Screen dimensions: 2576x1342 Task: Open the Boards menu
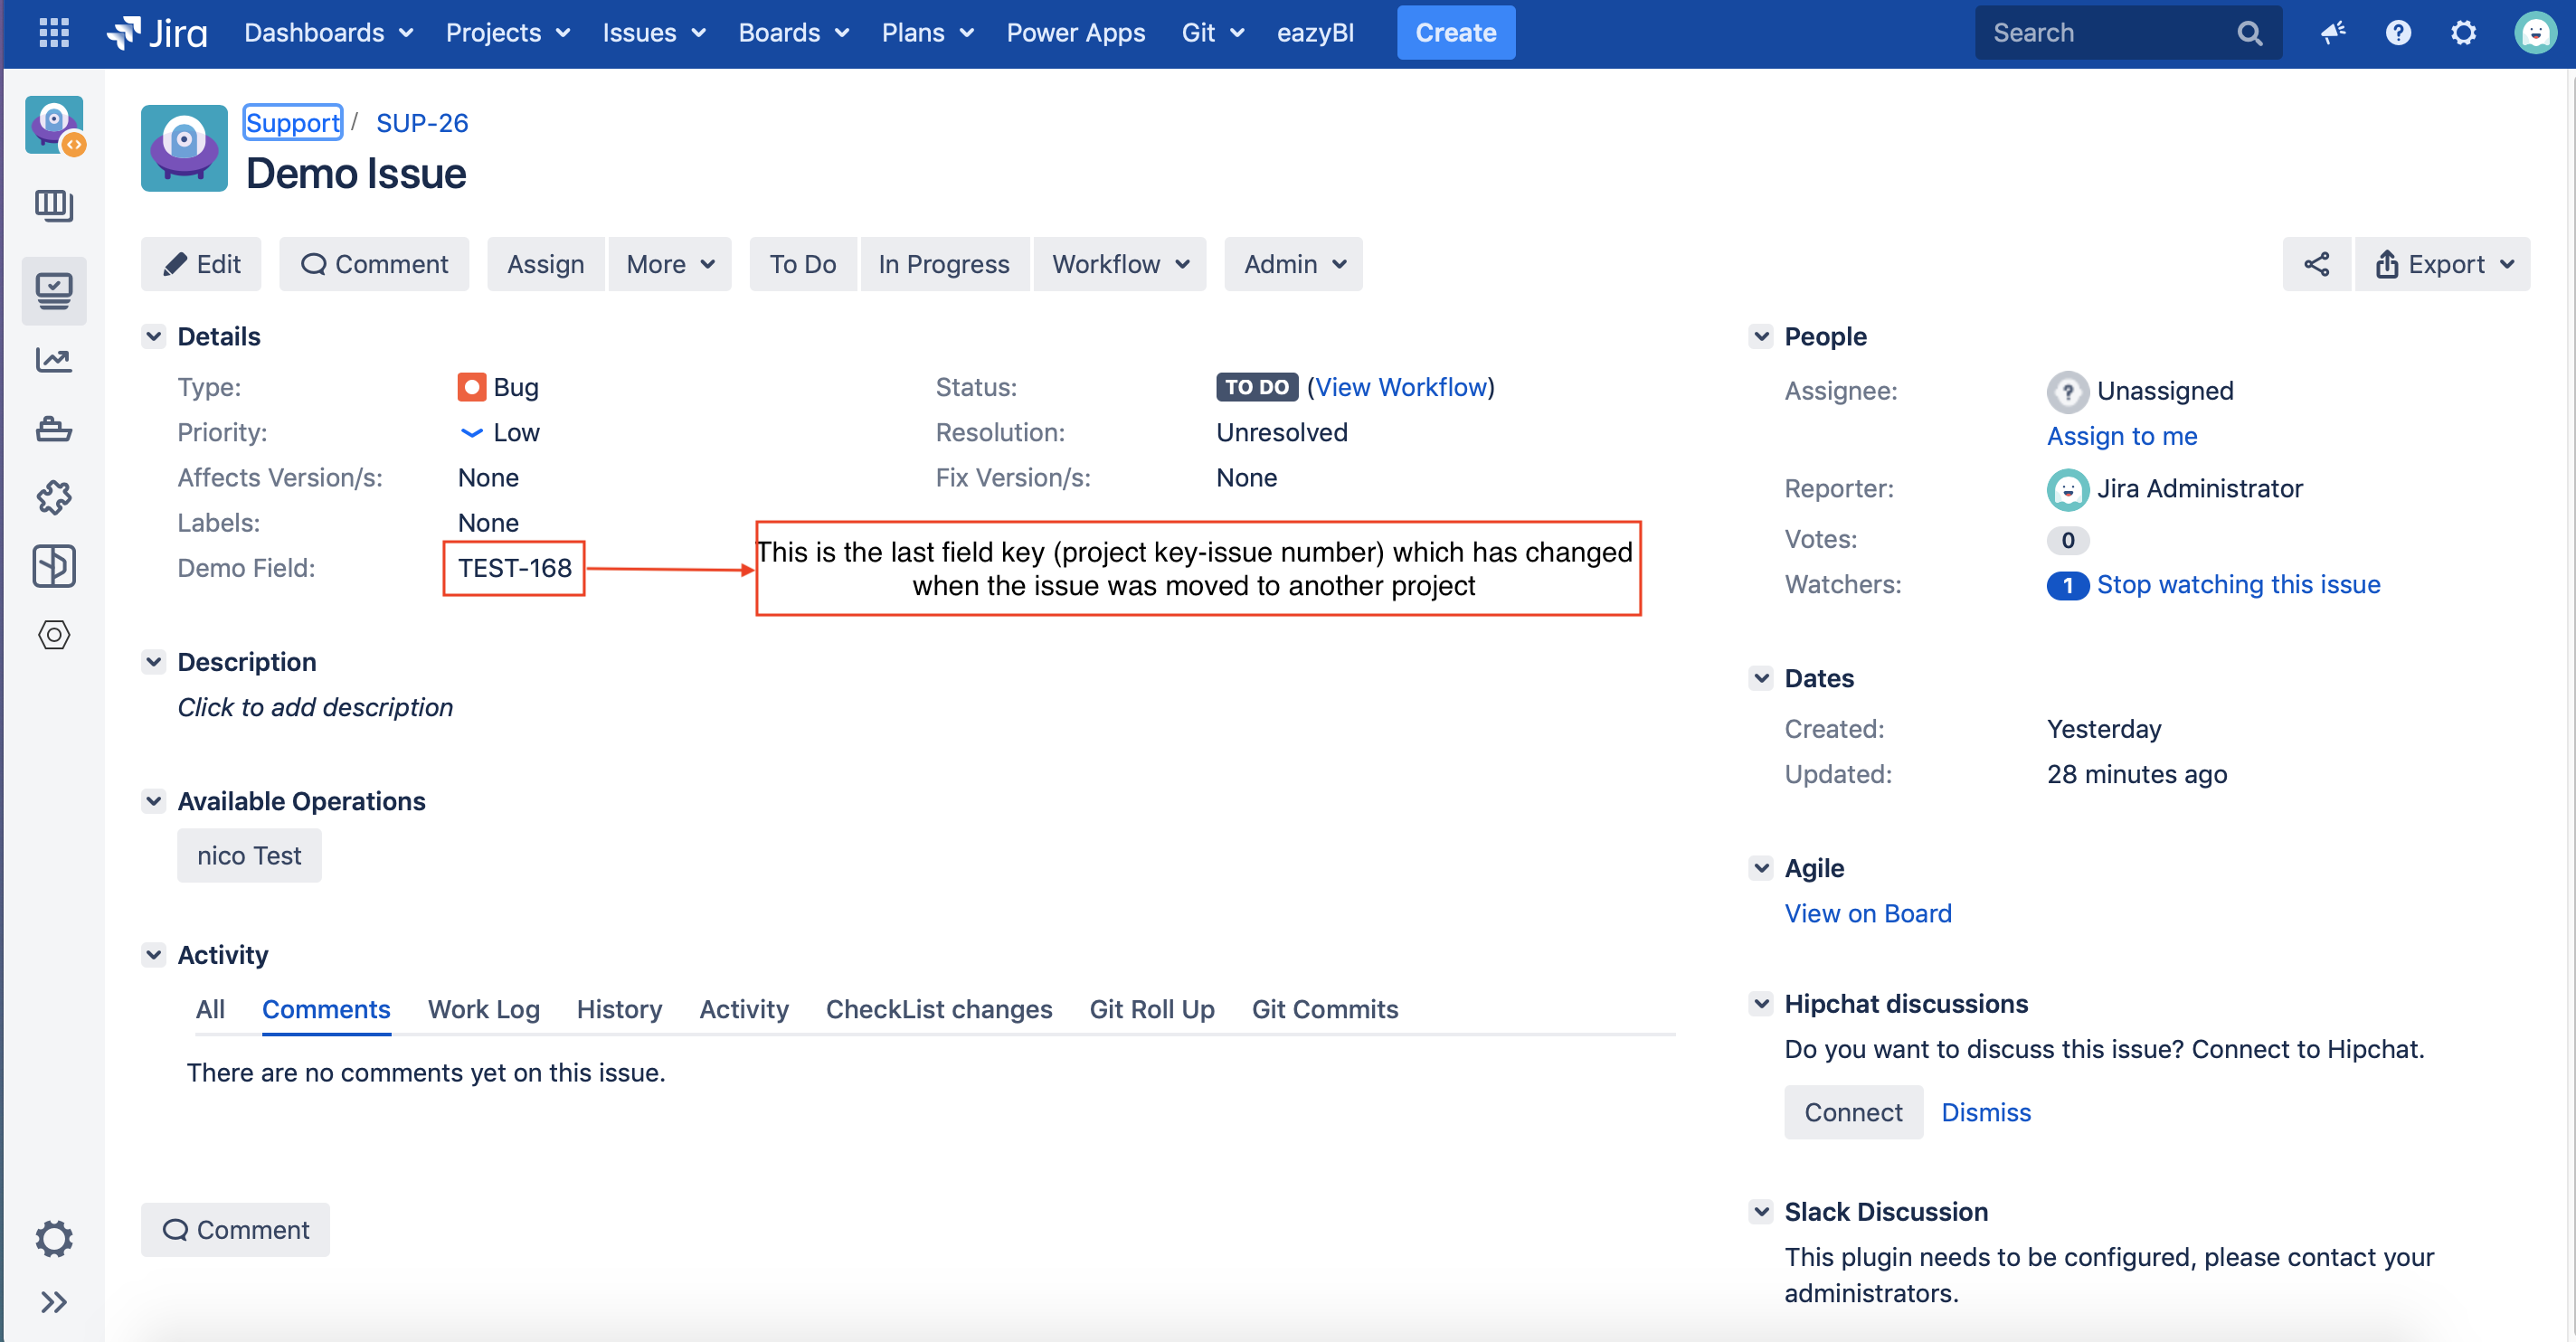point(793,33)
